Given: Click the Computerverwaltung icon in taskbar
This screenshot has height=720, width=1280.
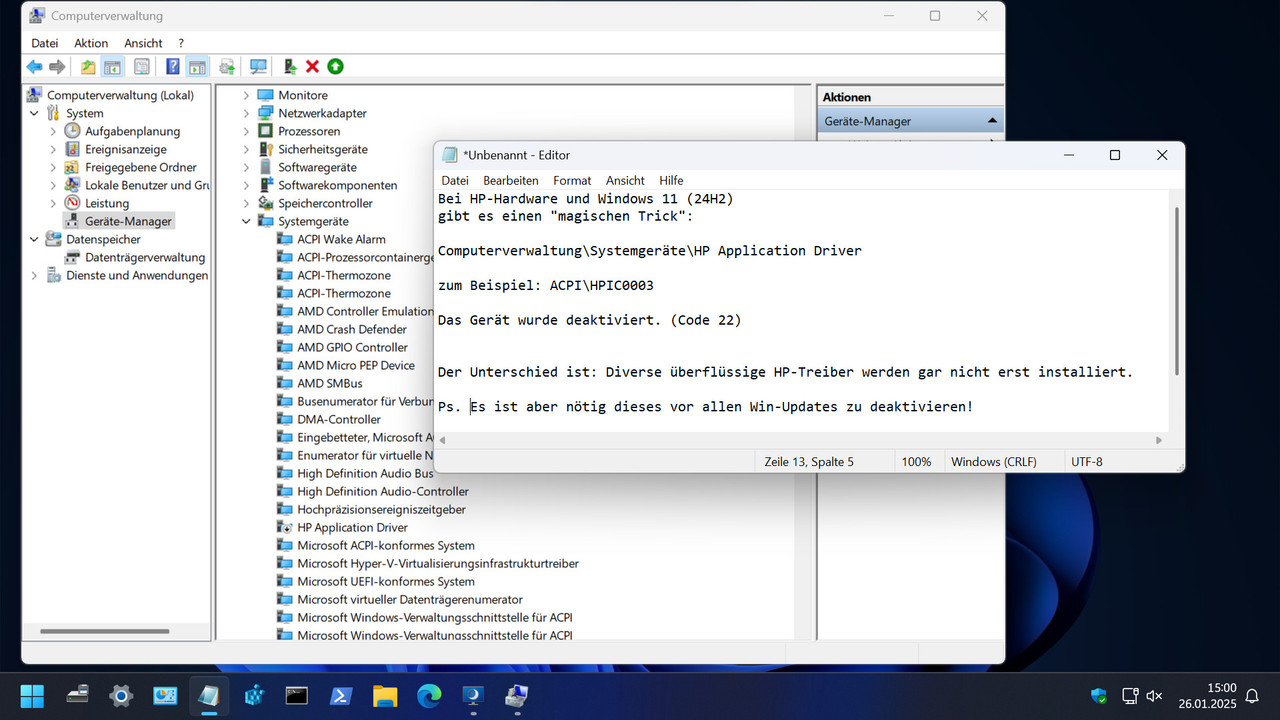Looking at the screenshot, I should (517, 695).
